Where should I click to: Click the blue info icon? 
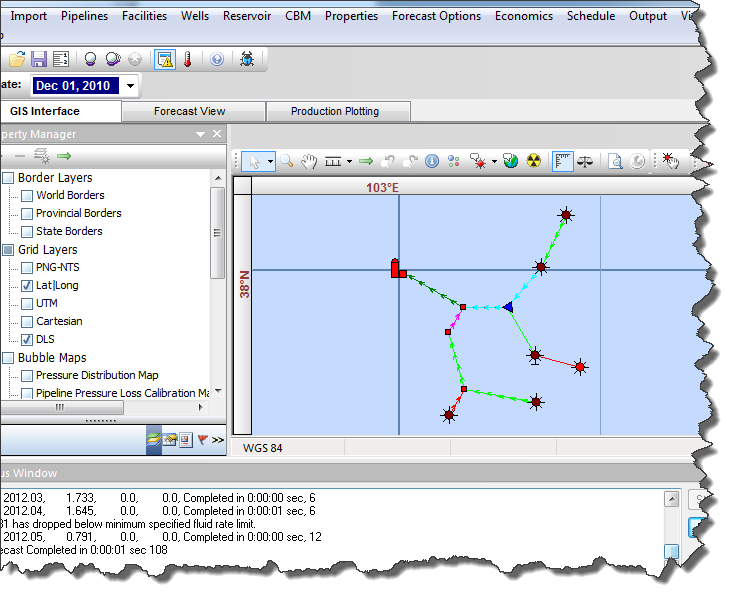click(432, 161)
